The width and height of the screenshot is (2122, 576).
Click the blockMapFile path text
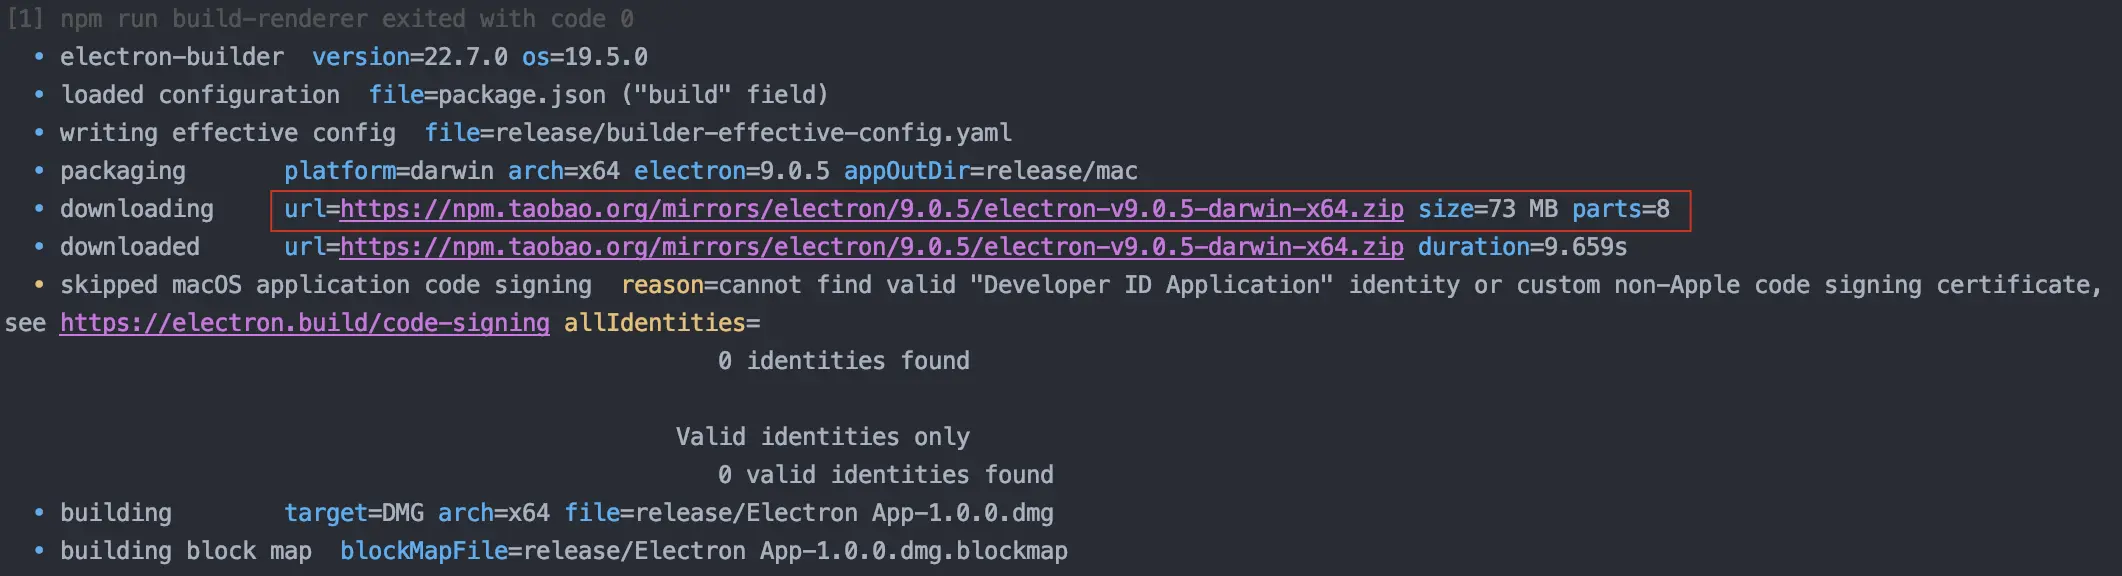pos(704,551)
